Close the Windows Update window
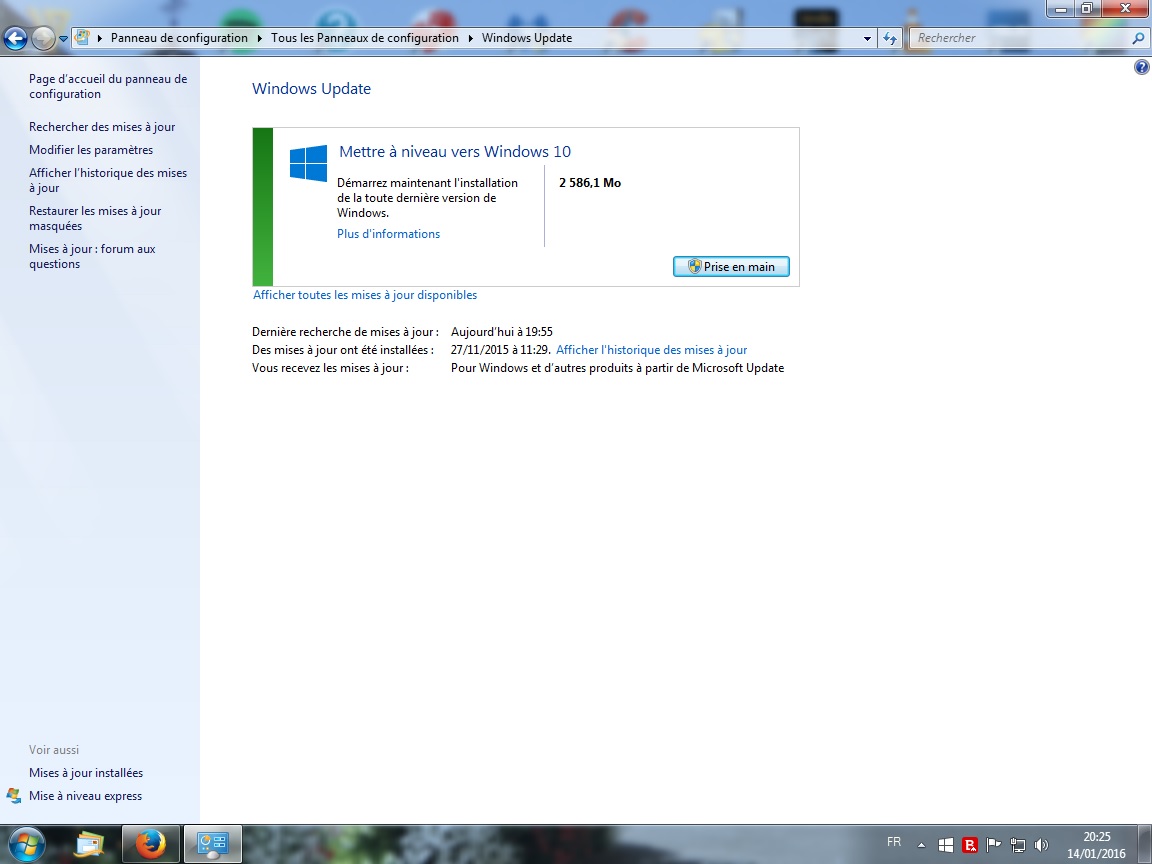Image resolution: width=1152 pixels, height=864 pixels. pos(1125,9)
